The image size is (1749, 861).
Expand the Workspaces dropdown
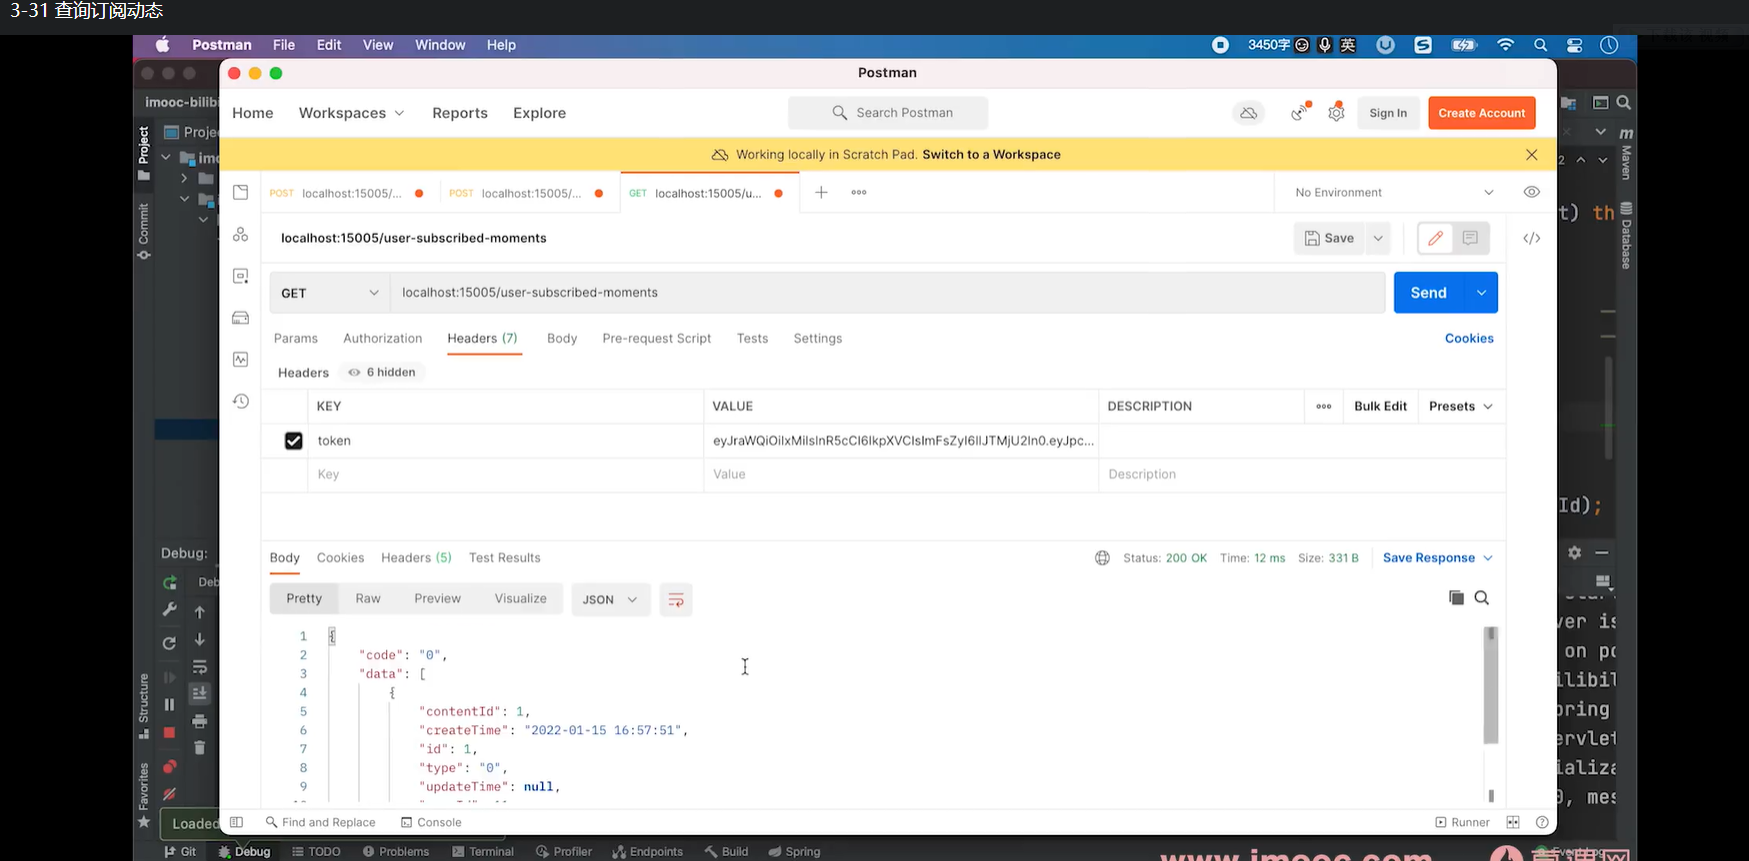click(351, 113)
